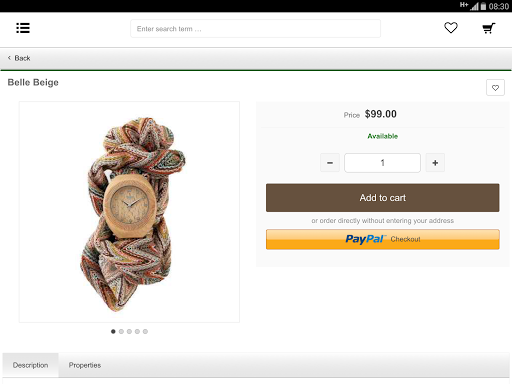The height and width of the screenshot is (384, 512).
Task: Focus the search term field
Action: [x=255, y=29]
